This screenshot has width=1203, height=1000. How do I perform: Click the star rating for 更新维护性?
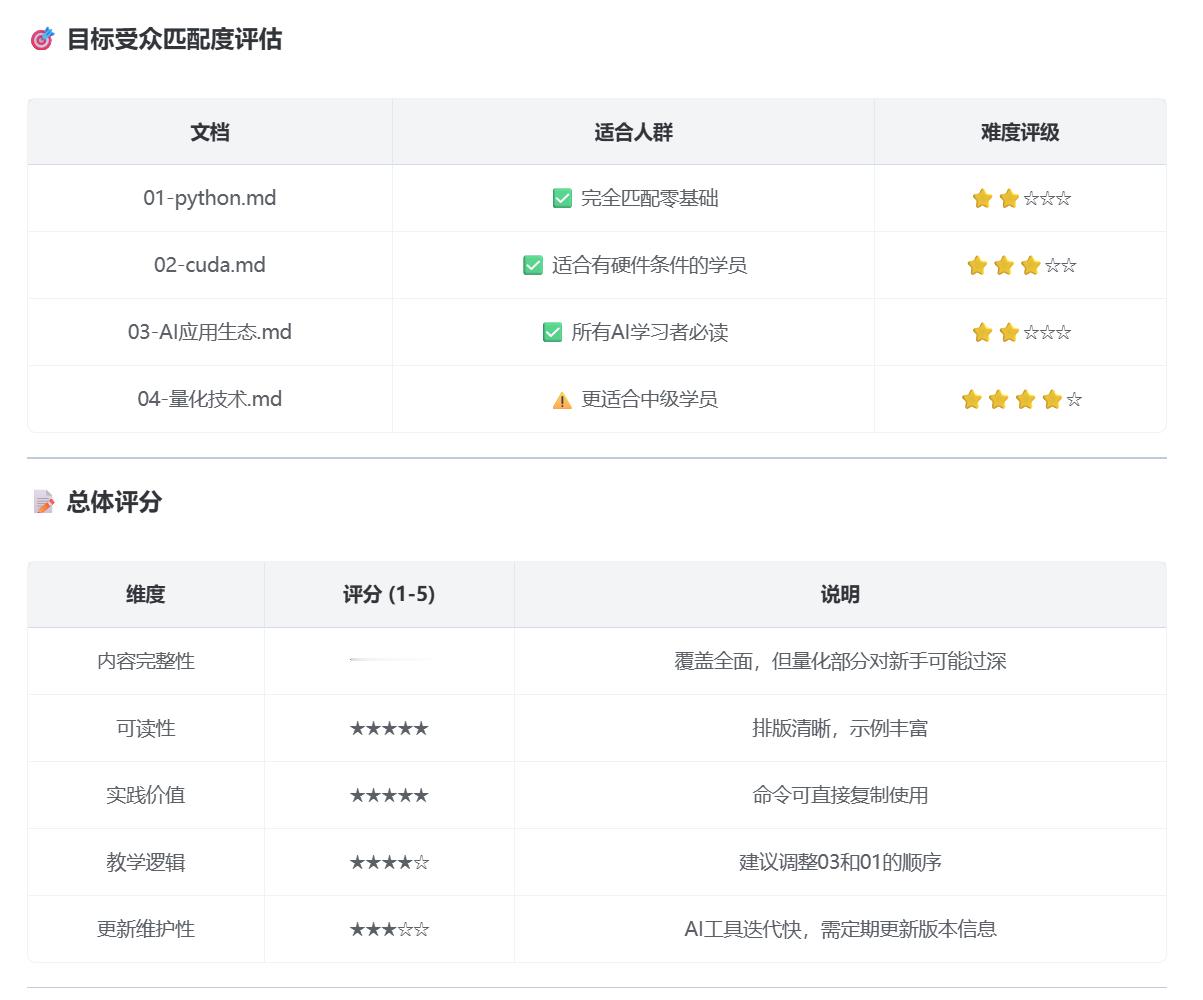tap(389, 929)
